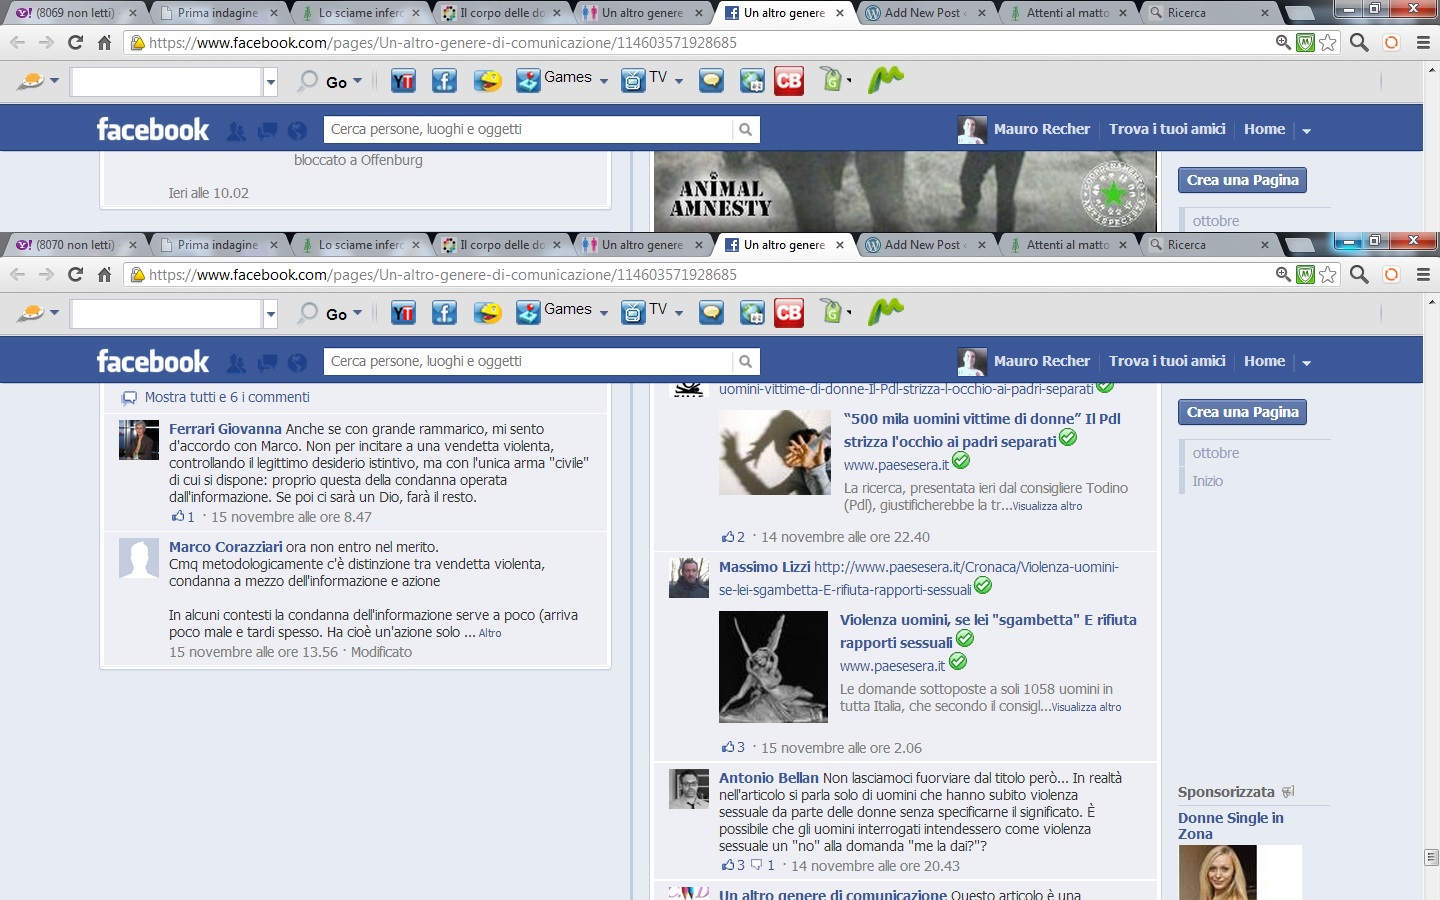The width and height of the screenshot is (1440, 900).
Task: Open account dropdown arrow beside Home in lower window
Action: point(1306,363)
